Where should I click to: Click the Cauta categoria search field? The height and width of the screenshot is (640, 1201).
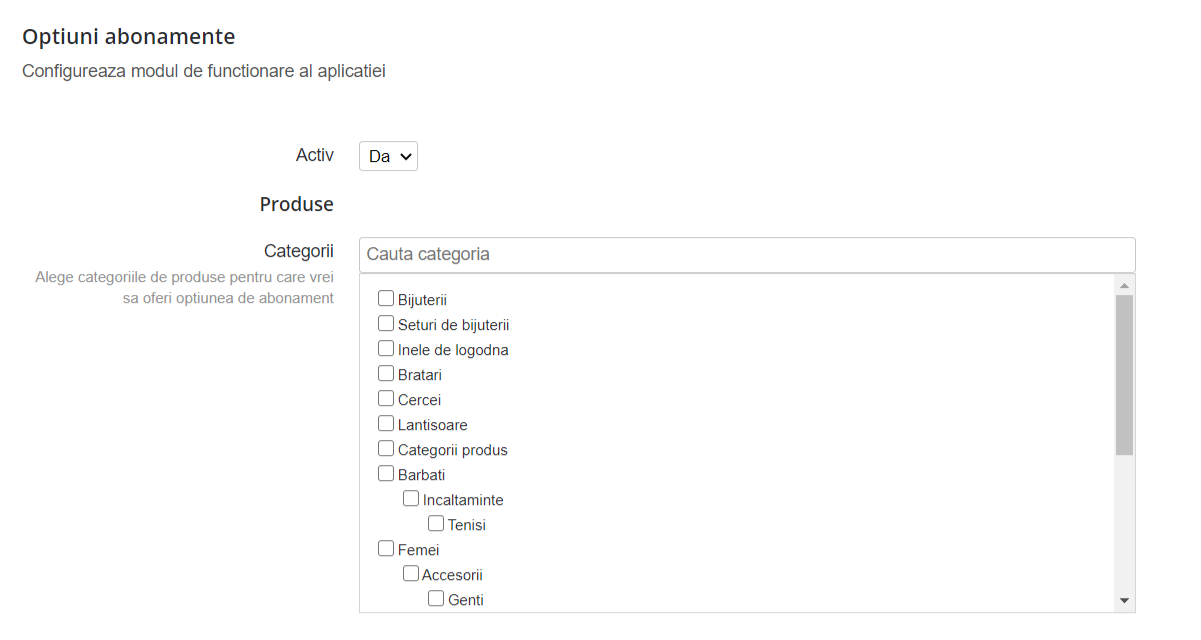click(746, 254)
